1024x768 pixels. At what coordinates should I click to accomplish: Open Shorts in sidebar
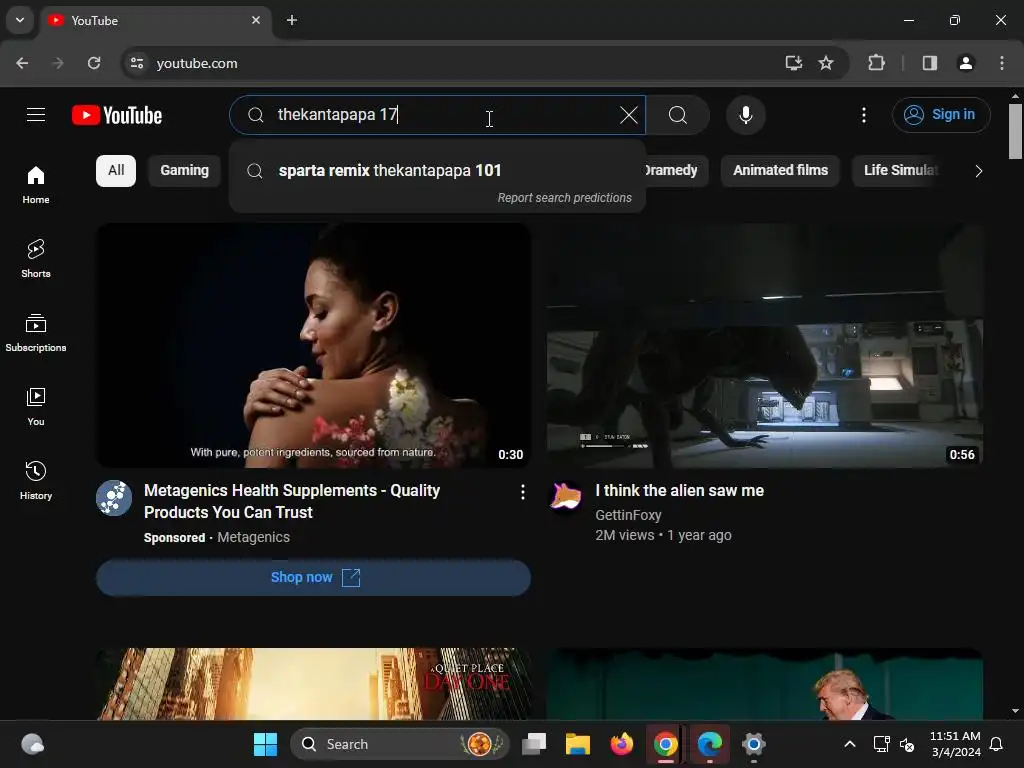point(36,259)
